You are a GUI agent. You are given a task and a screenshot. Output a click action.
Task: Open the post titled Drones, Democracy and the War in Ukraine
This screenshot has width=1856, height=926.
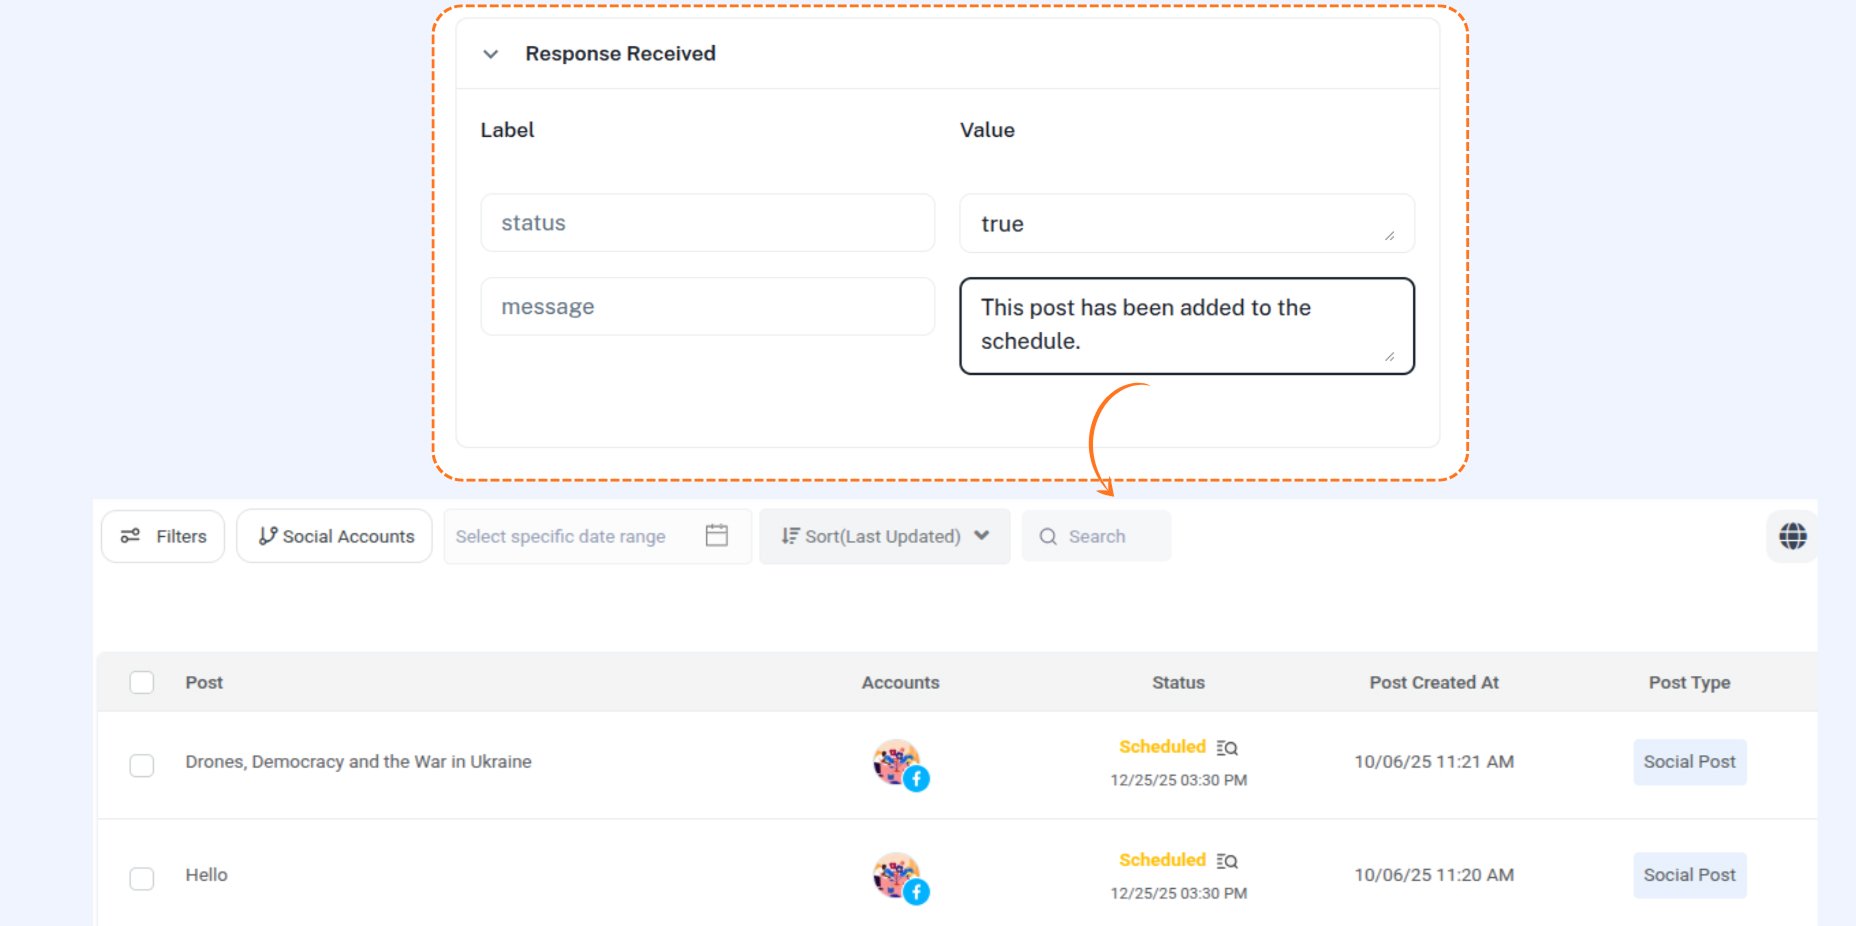tap(359, 761)
